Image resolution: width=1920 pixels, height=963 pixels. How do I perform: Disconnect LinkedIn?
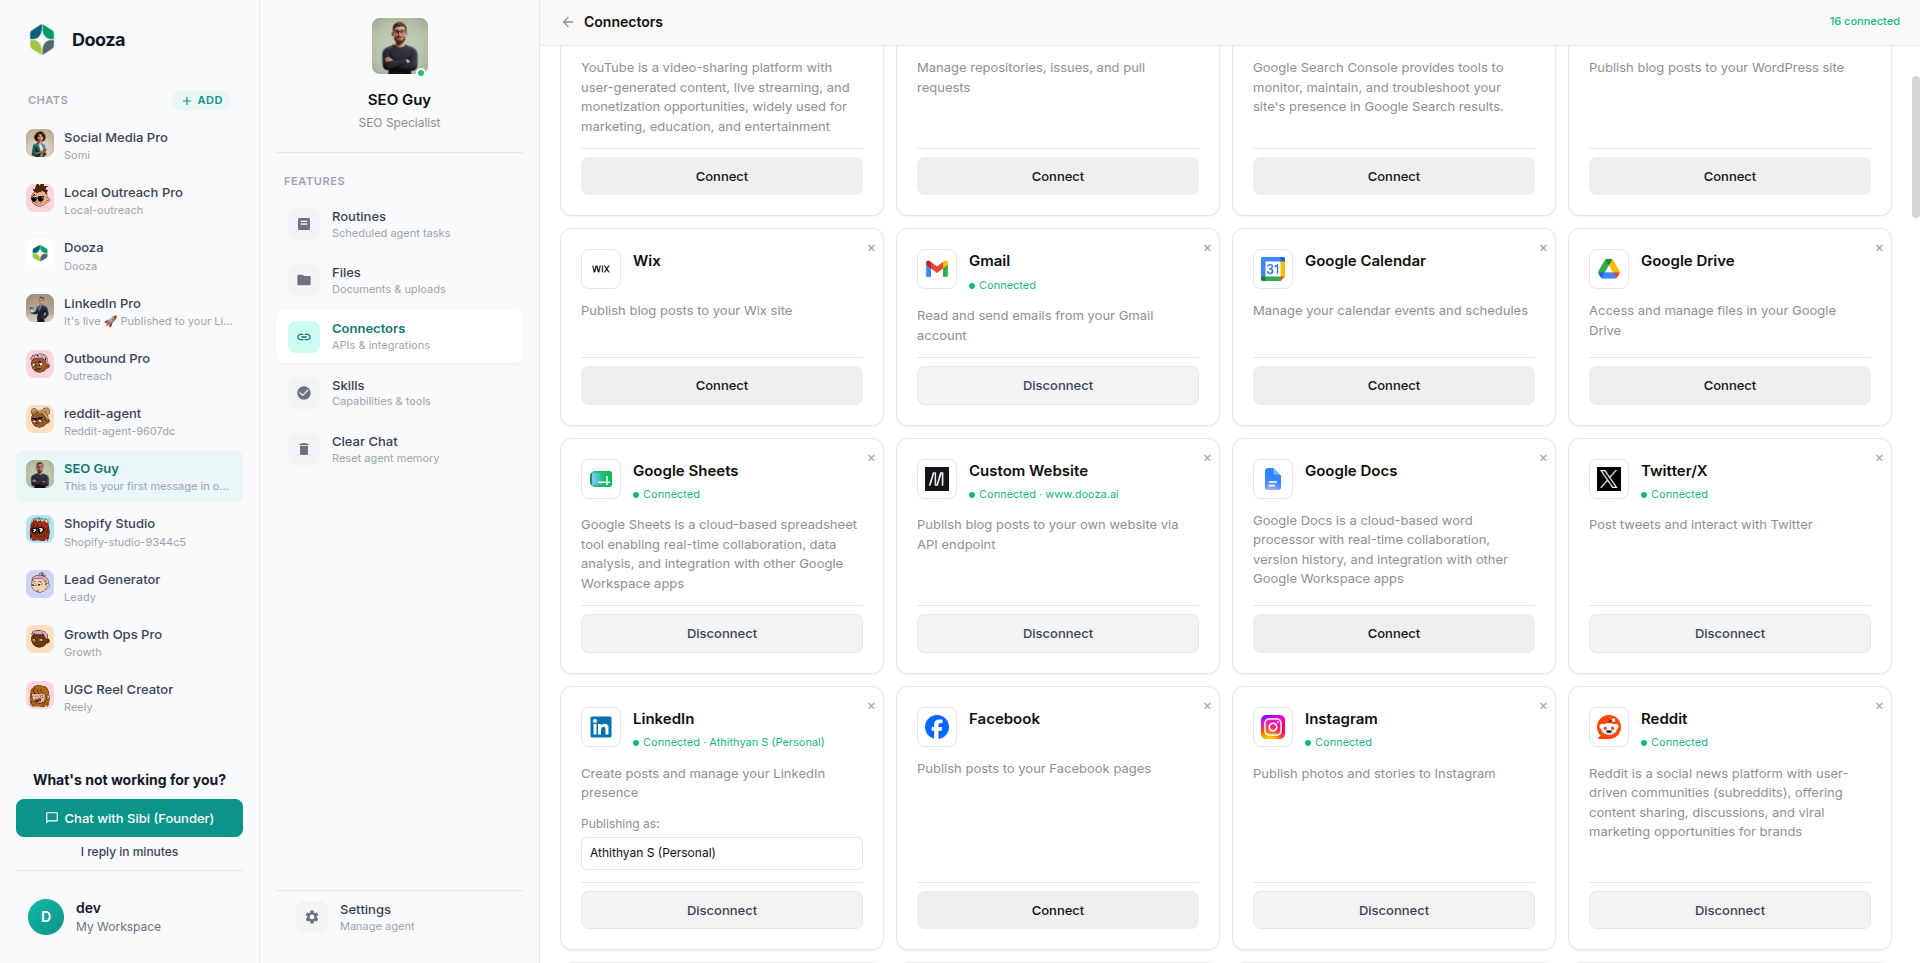(722, 910)
